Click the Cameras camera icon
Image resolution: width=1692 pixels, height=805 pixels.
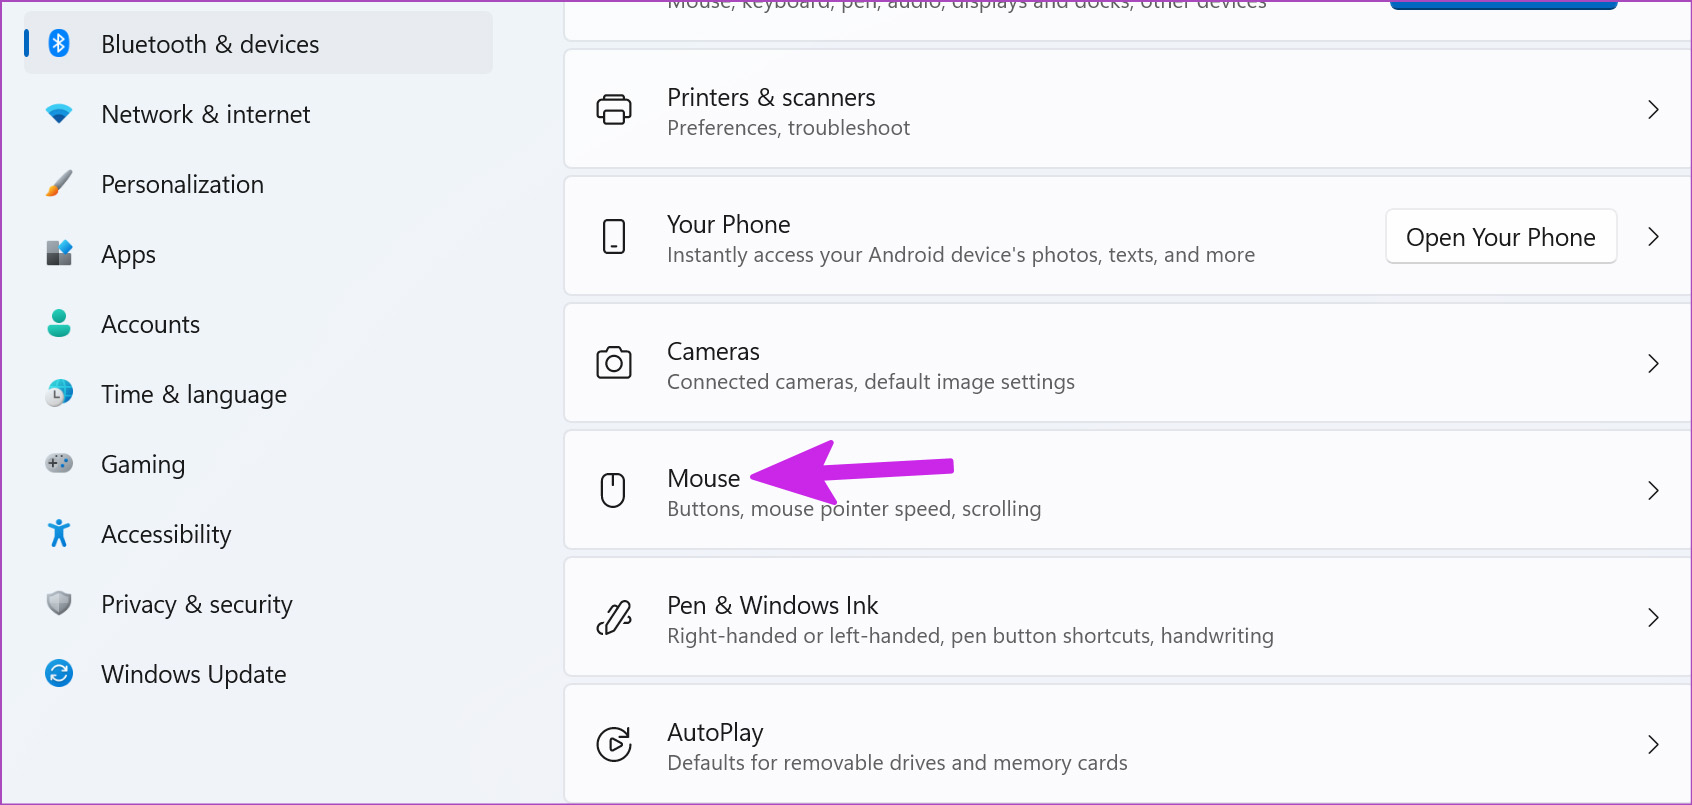pos(614,363)
